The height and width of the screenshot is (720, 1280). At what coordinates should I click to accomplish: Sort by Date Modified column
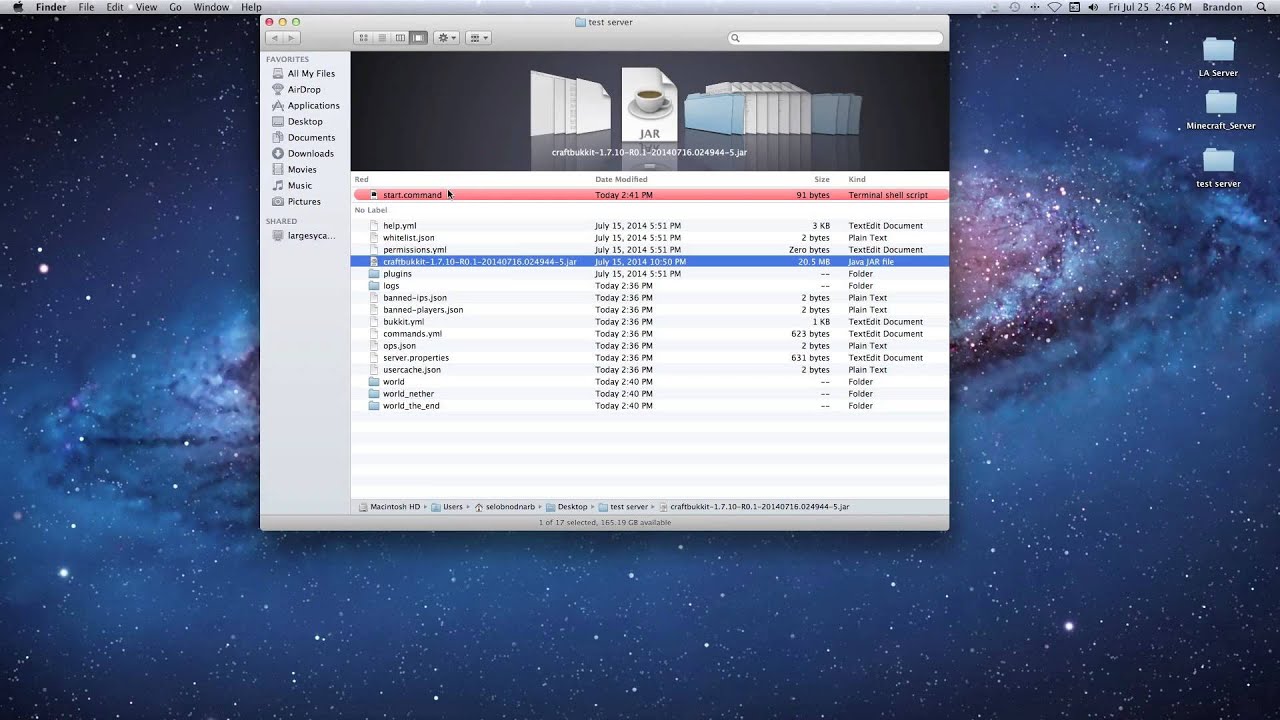click(621, 179)
